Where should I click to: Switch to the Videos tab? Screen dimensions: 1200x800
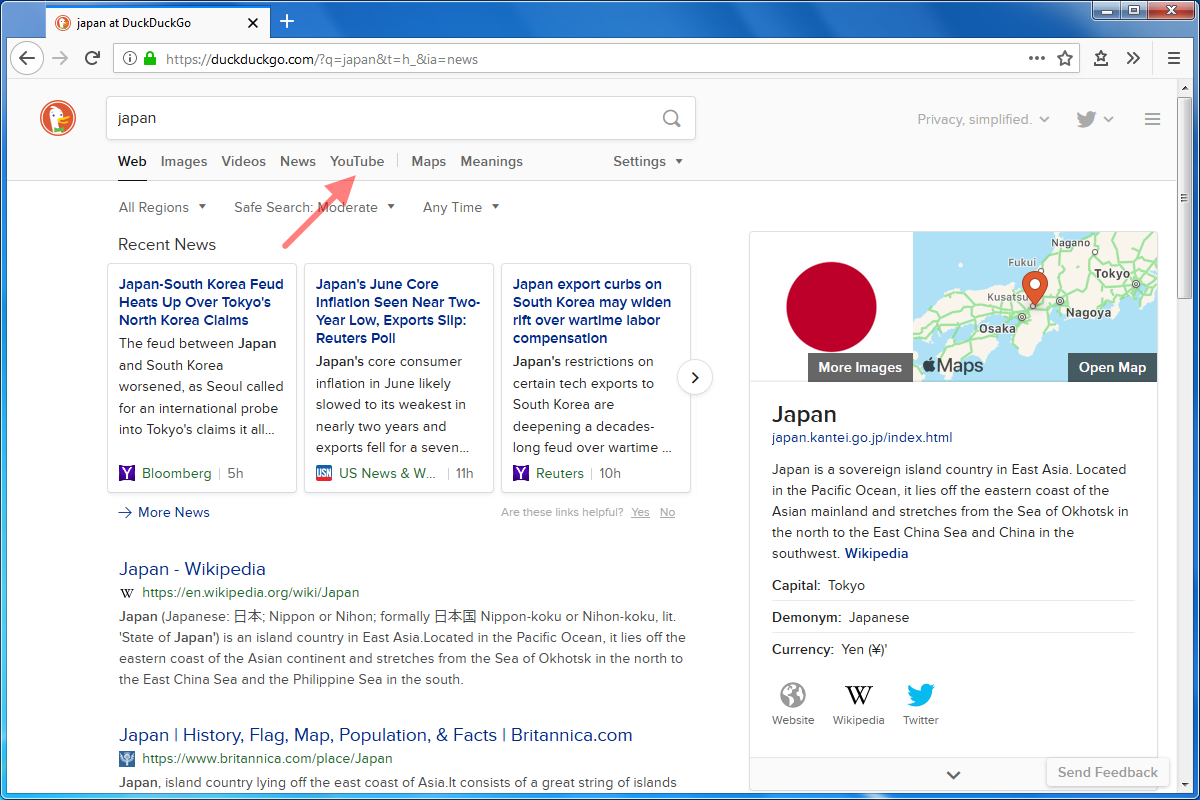(x=244, y=161)
